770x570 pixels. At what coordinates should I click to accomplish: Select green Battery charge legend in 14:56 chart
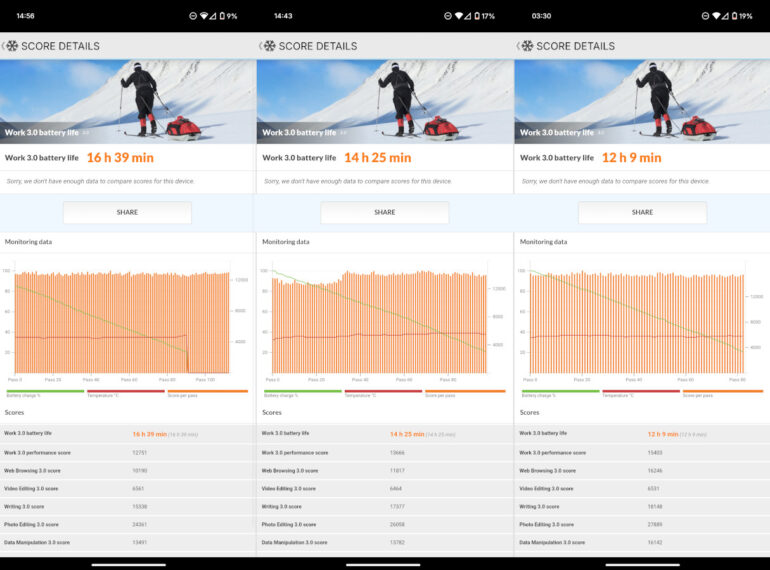(x=43, y=393)
